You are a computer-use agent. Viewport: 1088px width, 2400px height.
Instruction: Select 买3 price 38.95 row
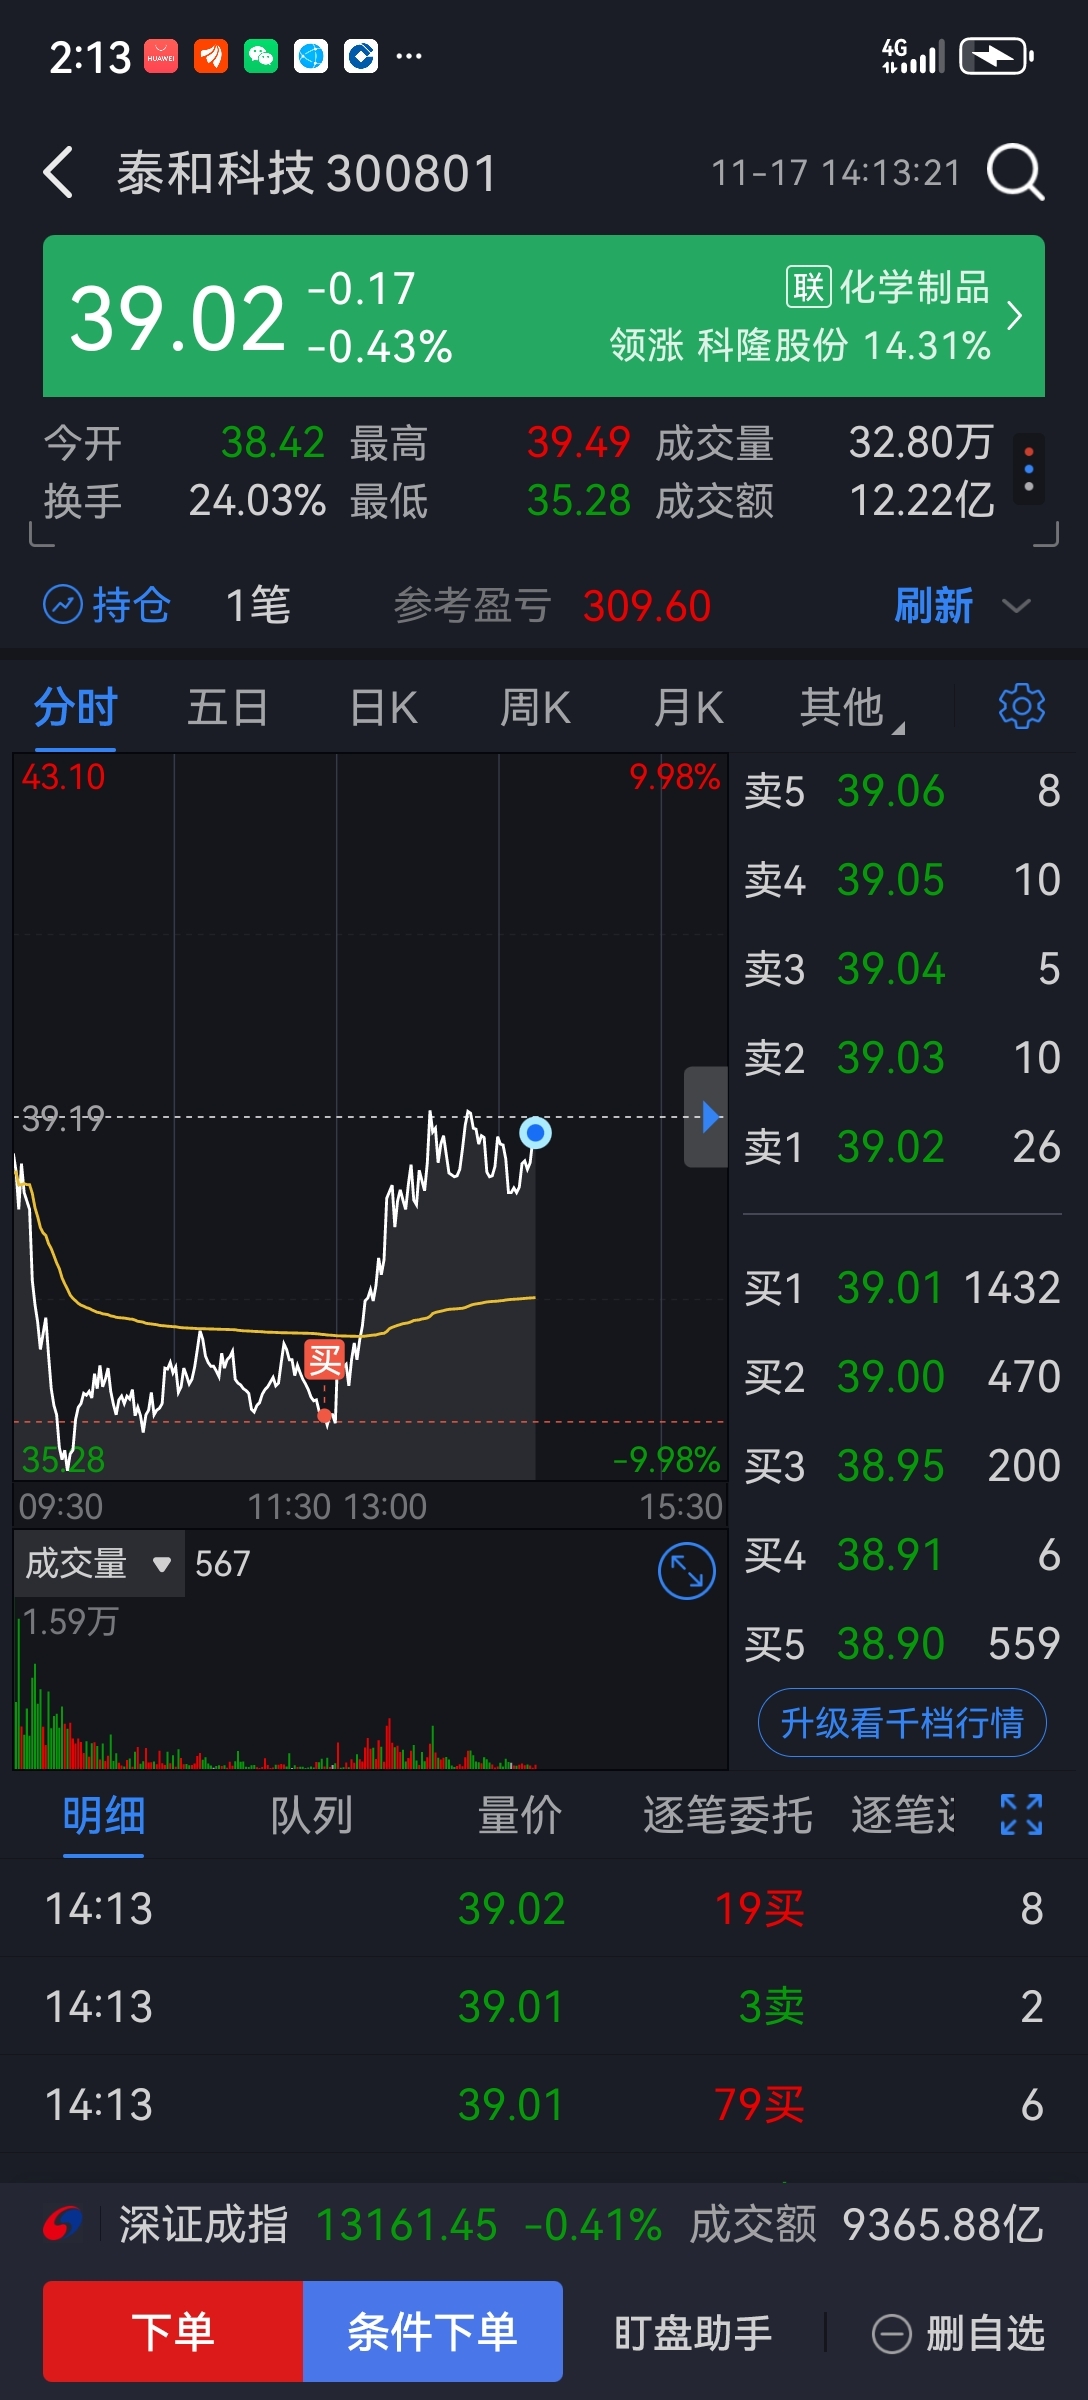902,1466
